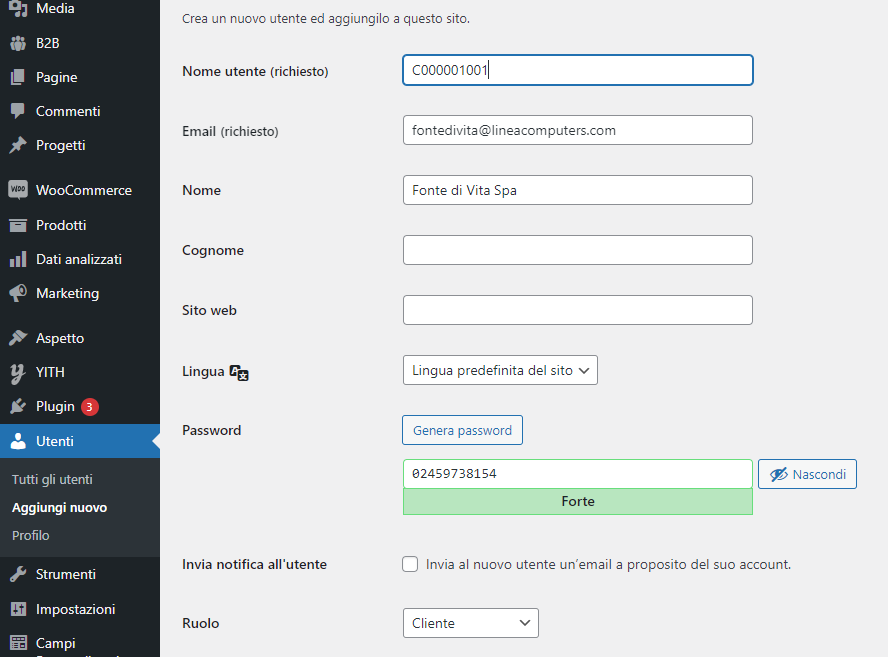This screenshot has height=657, width=888.
Task: Click the Progetti pushpin icon
Action: pyautogui.click(x=18, y=145)
